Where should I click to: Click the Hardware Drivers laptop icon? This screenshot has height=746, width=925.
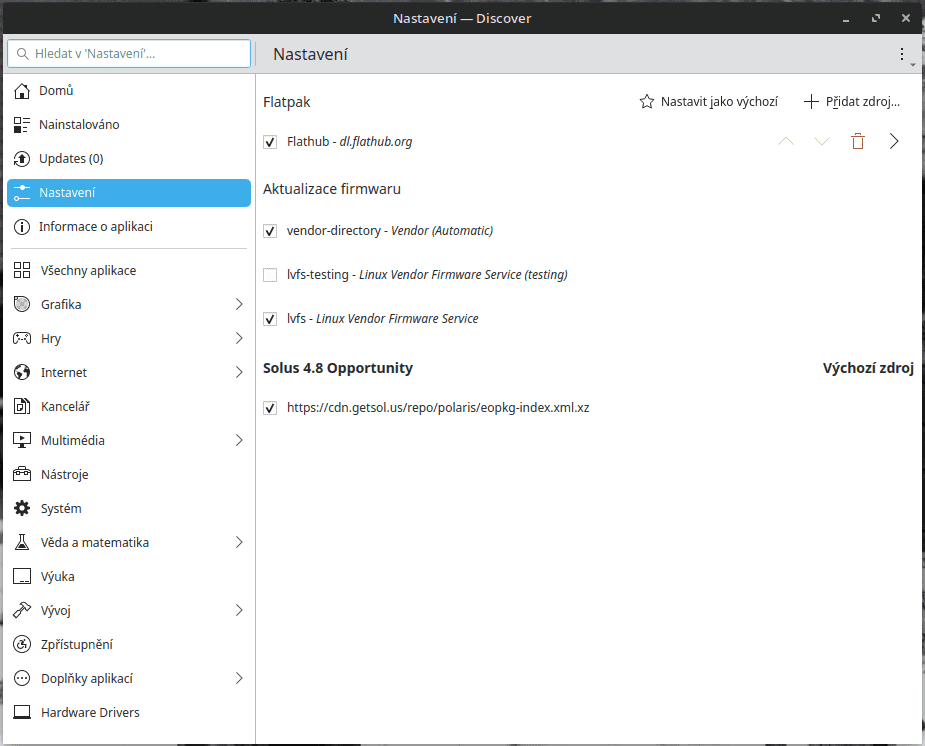[x=22, y=713]
